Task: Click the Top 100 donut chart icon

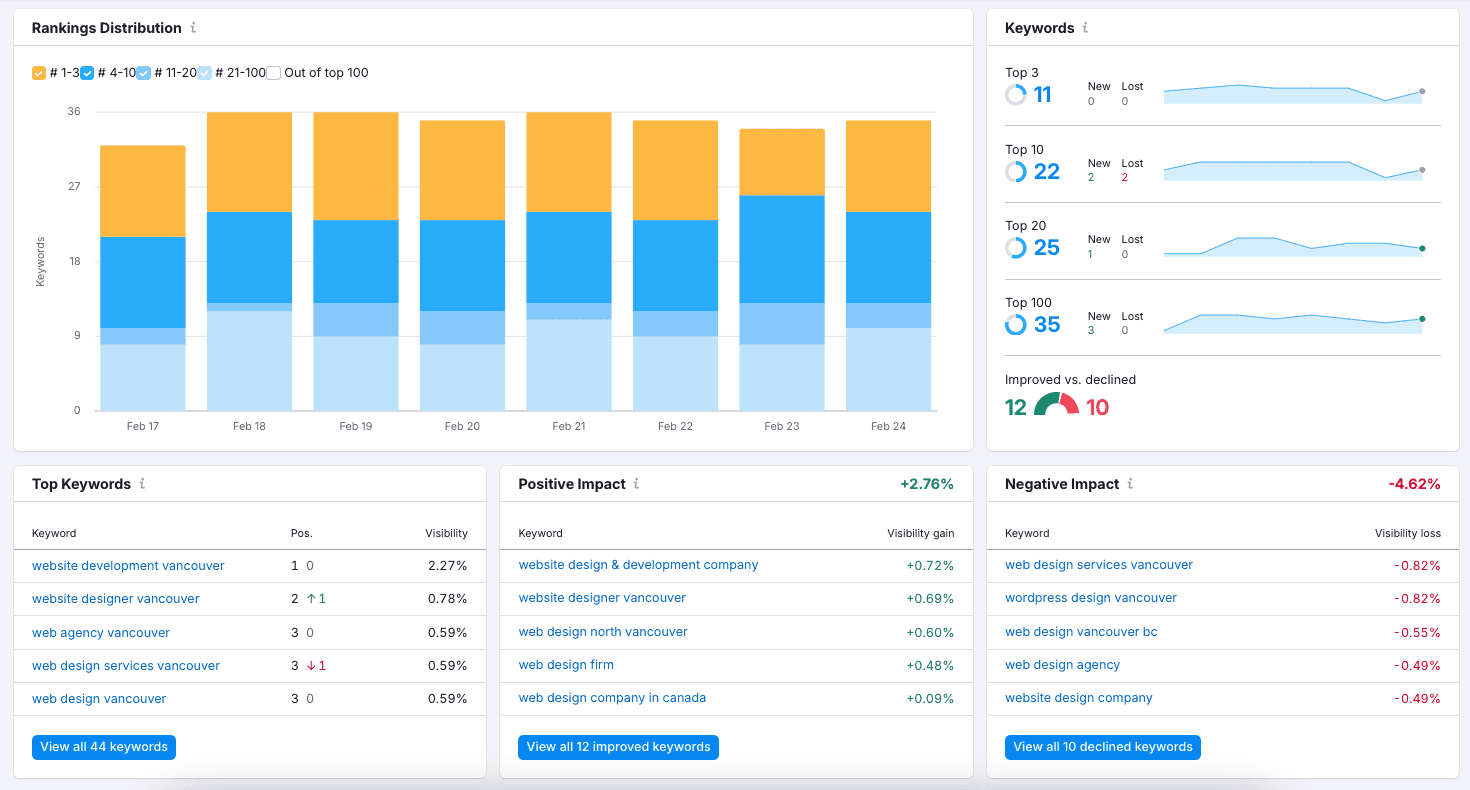Action: (x=1016, y=325)
